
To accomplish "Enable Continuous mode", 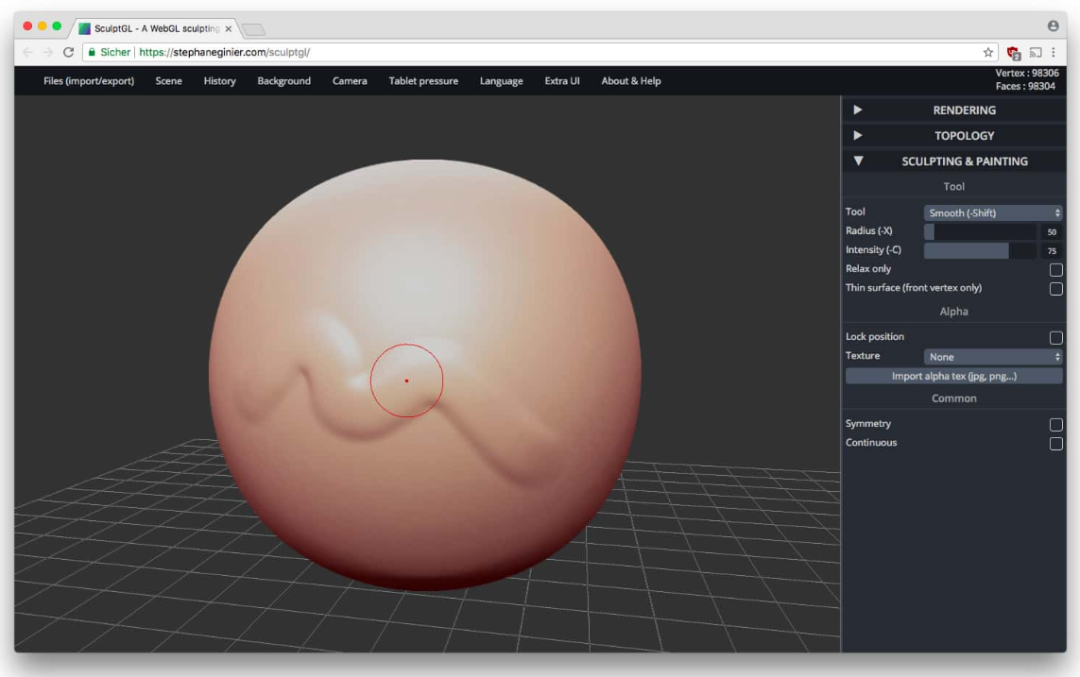I will coord(1056,443).
